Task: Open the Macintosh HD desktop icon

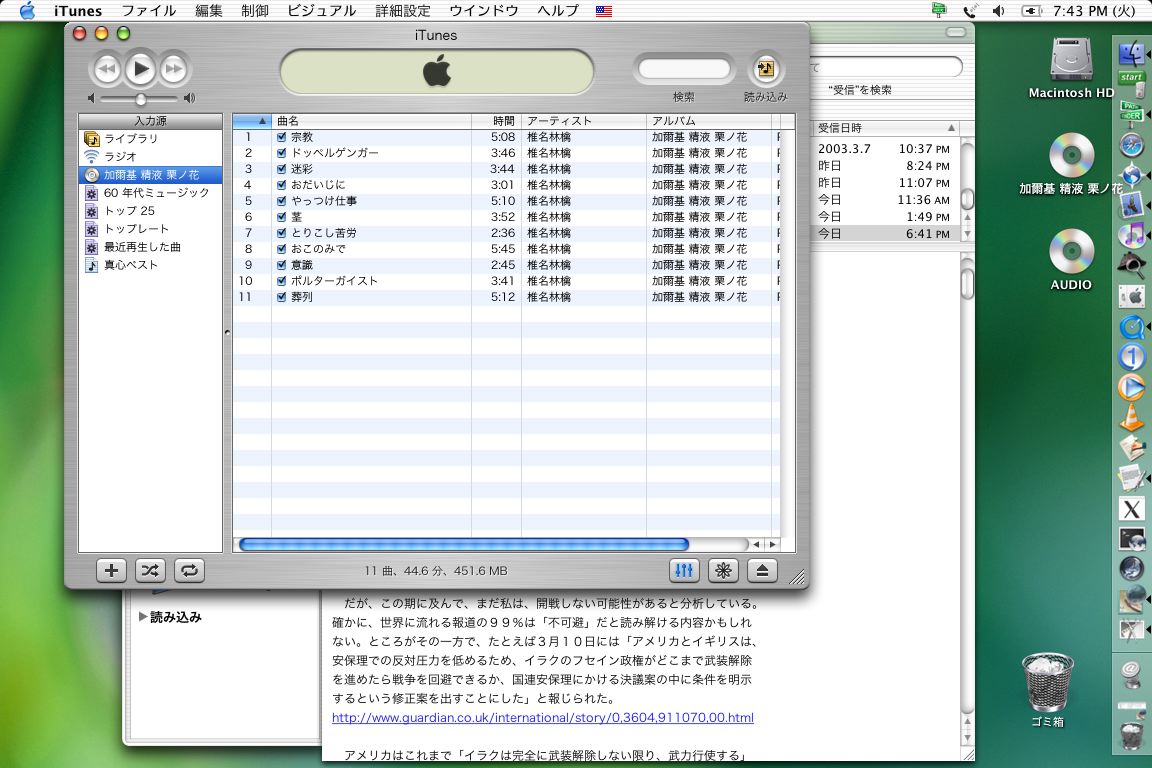Action: [x=1071, y=68]
